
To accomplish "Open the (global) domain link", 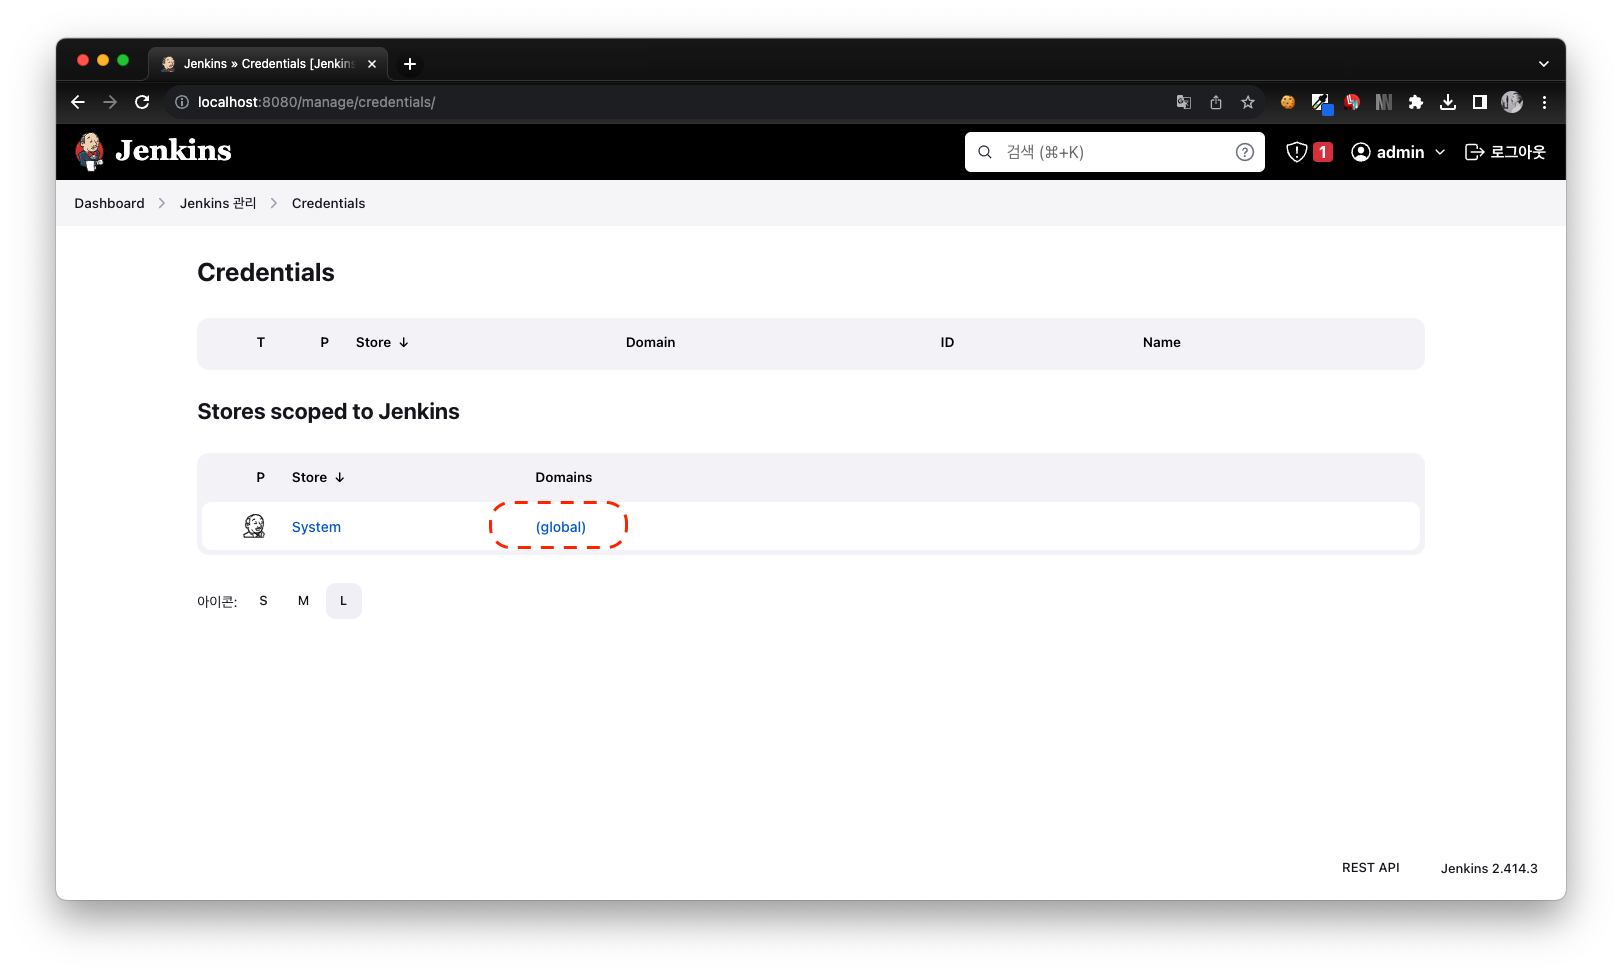I will [561, 527].
